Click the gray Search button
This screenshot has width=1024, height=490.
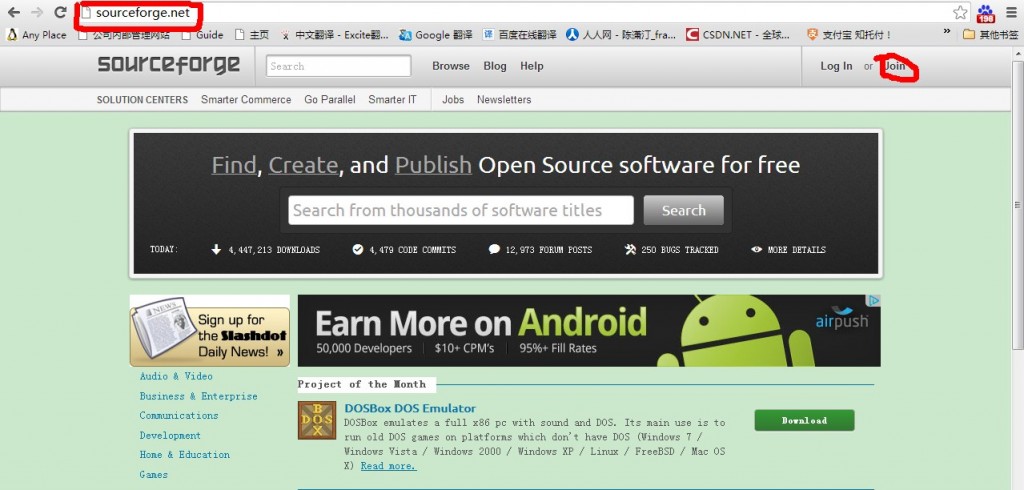(x=684, y=210)
